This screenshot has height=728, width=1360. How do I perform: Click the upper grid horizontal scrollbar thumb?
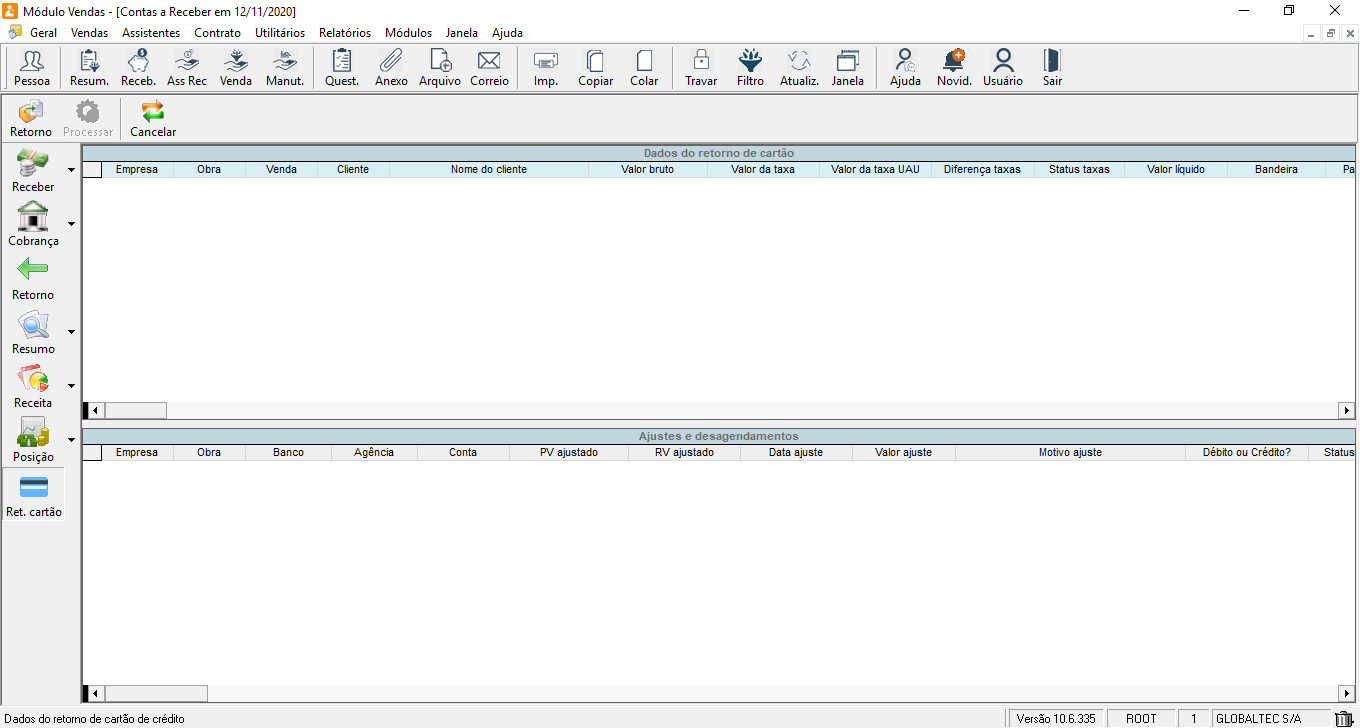pyautogui.click(x=136, y=411)
